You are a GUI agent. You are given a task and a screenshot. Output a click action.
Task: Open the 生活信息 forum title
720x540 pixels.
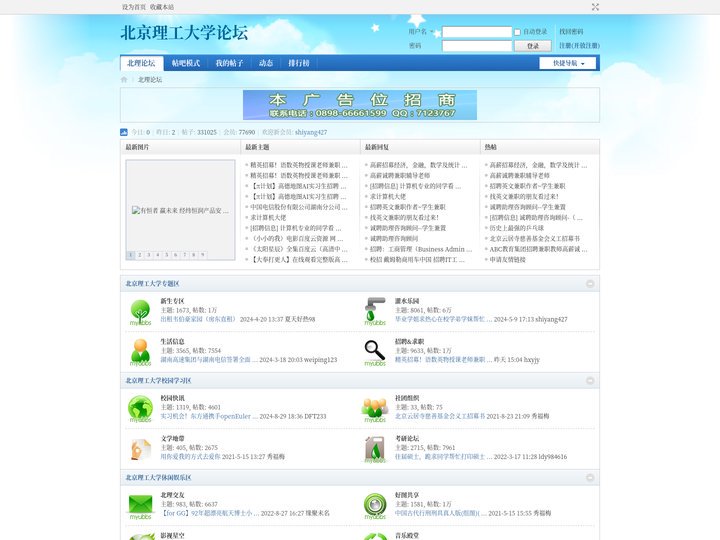click(x=172, y=342)
